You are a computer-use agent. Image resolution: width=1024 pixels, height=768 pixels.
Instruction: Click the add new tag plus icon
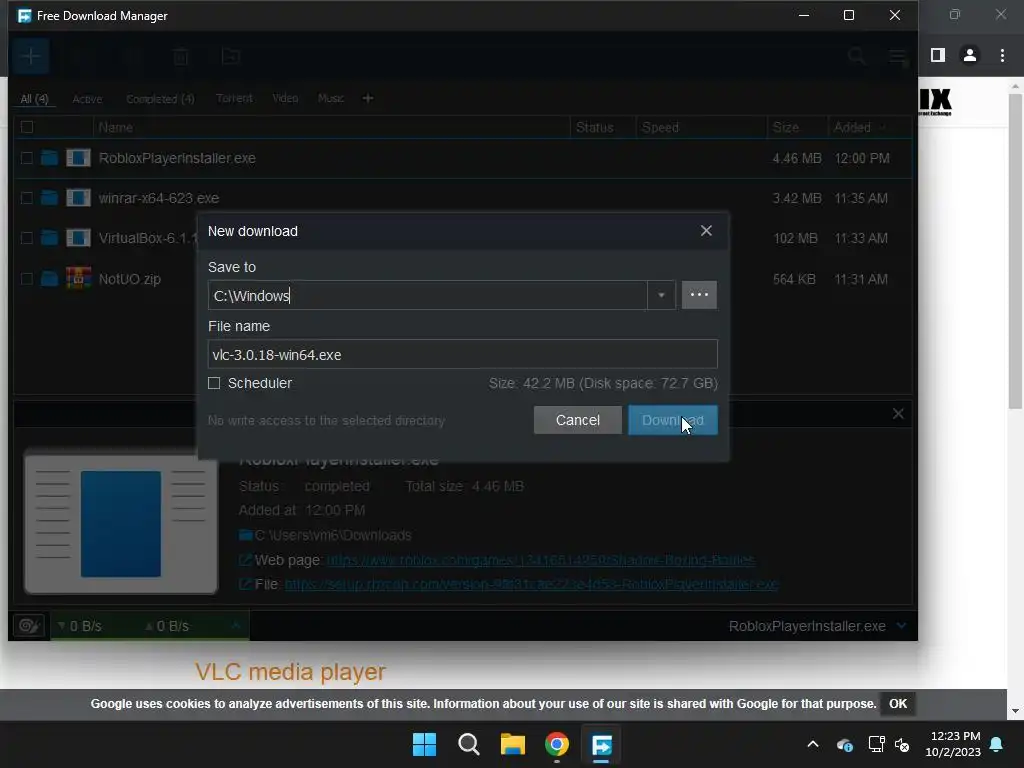pos(368,98)
